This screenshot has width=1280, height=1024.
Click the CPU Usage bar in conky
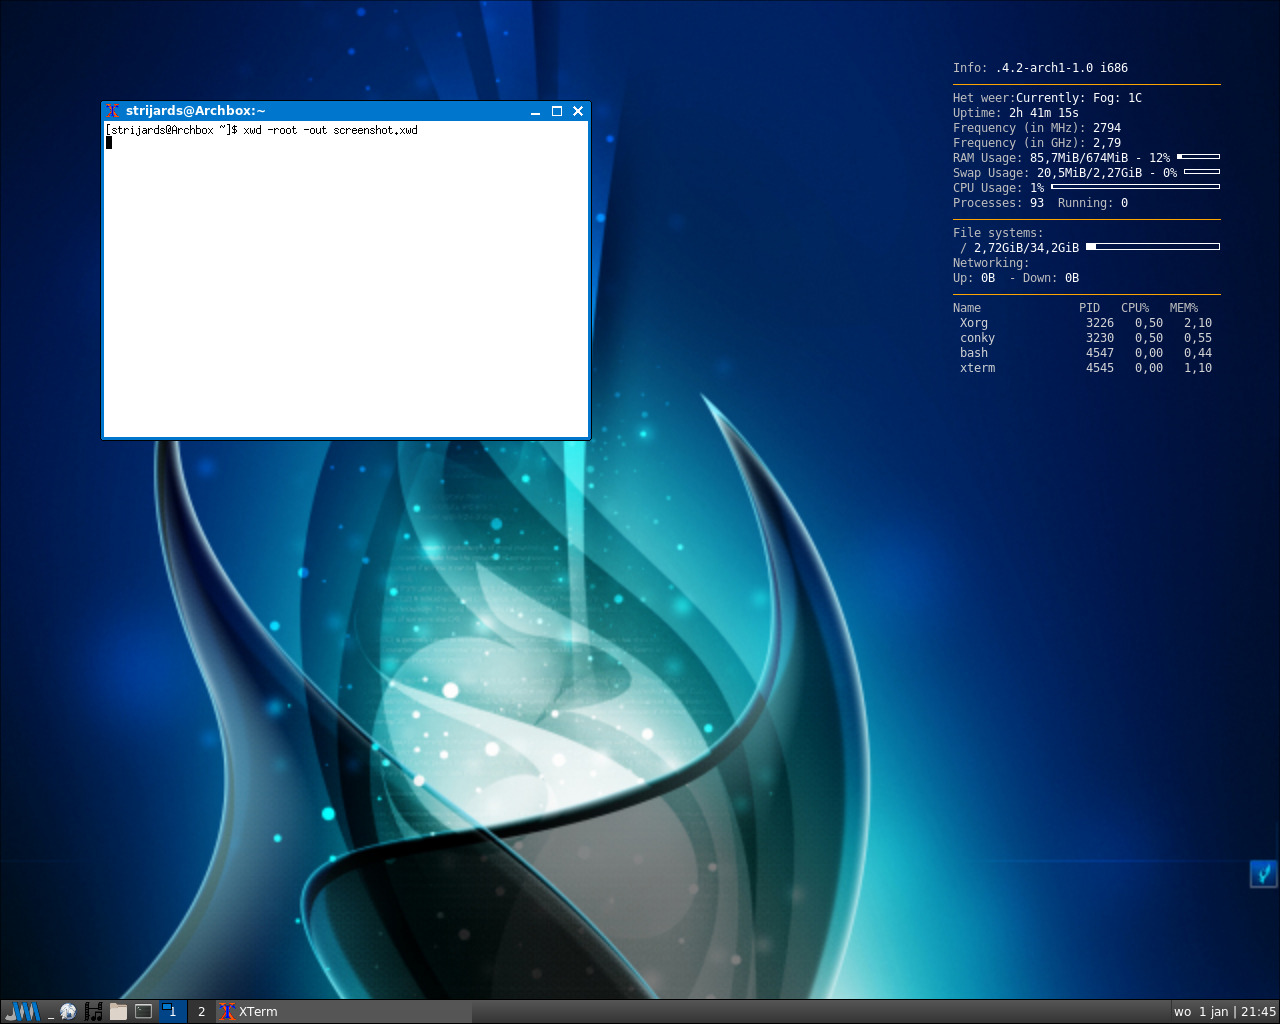click(1135, 187)
